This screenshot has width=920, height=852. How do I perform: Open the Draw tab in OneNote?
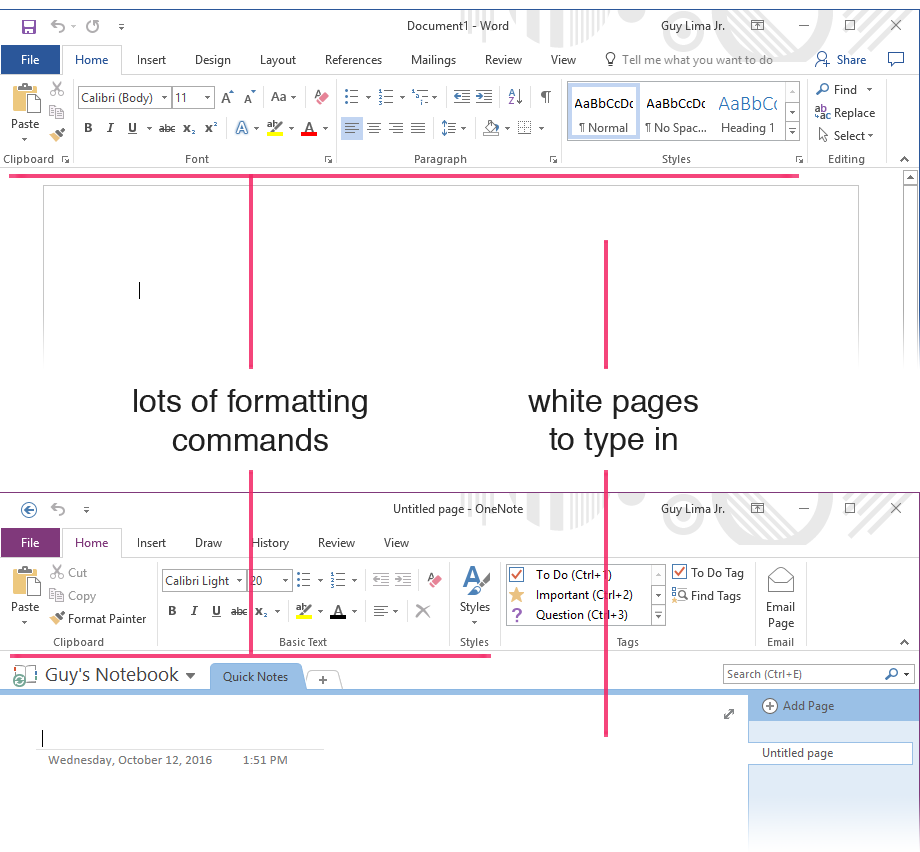[208, 543]
